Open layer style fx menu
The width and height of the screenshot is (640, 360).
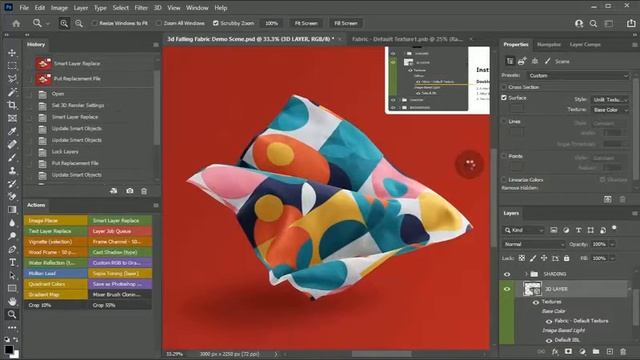(x=555, y=351)
